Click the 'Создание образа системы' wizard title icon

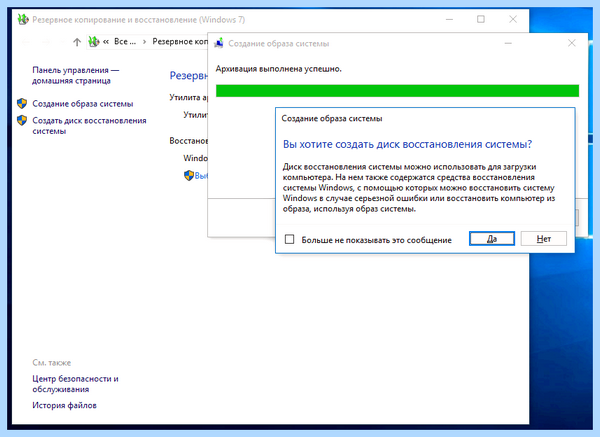point(219,43)
